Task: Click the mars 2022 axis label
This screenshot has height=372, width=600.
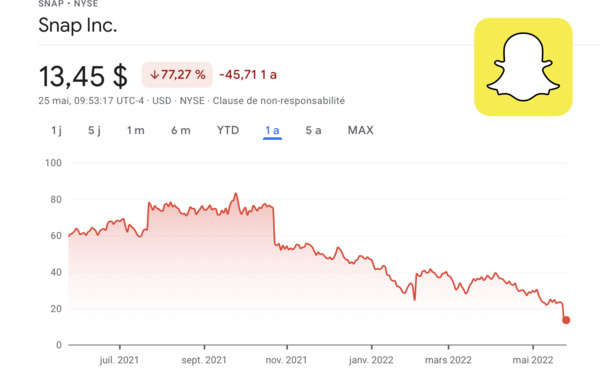Action: pos(448,360)
